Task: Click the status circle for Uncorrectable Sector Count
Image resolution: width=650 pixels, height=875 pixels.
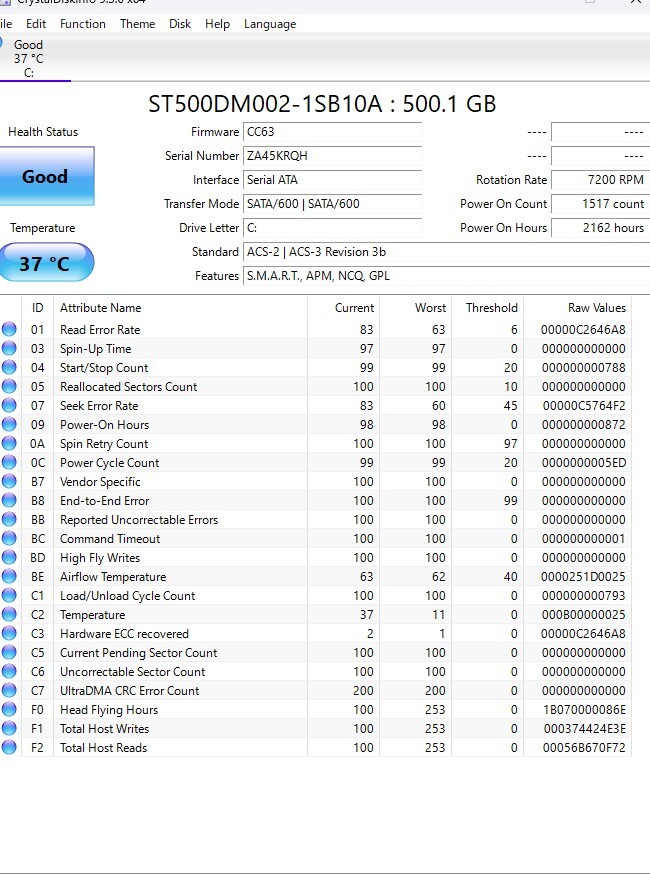Action: click(x=9, y=671)
